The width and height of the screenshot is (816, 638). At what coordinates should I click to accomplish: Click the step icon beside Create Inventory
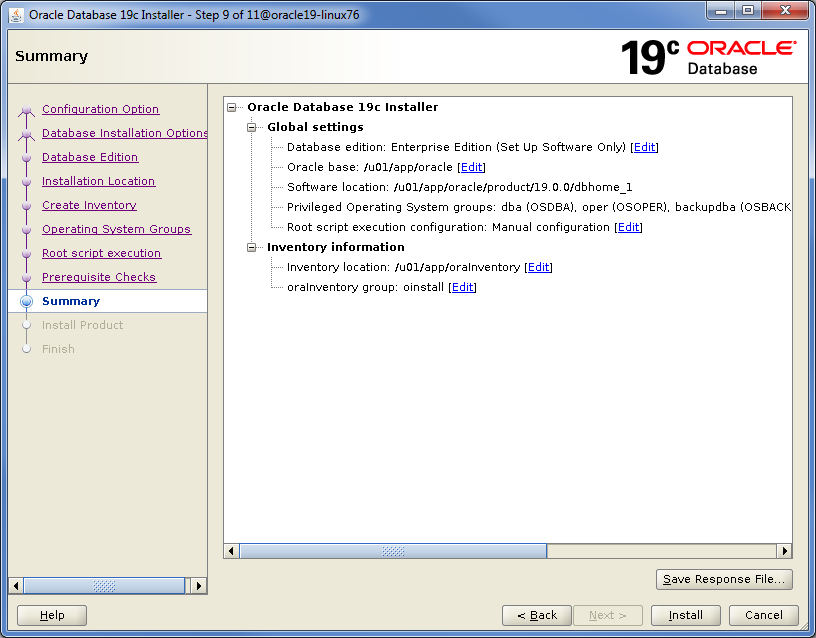(x=26, y=205)
